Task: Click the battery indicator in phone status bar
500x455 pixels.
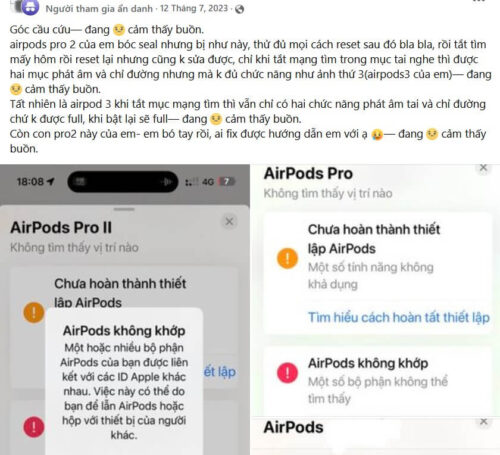Action: coord(227,182)
